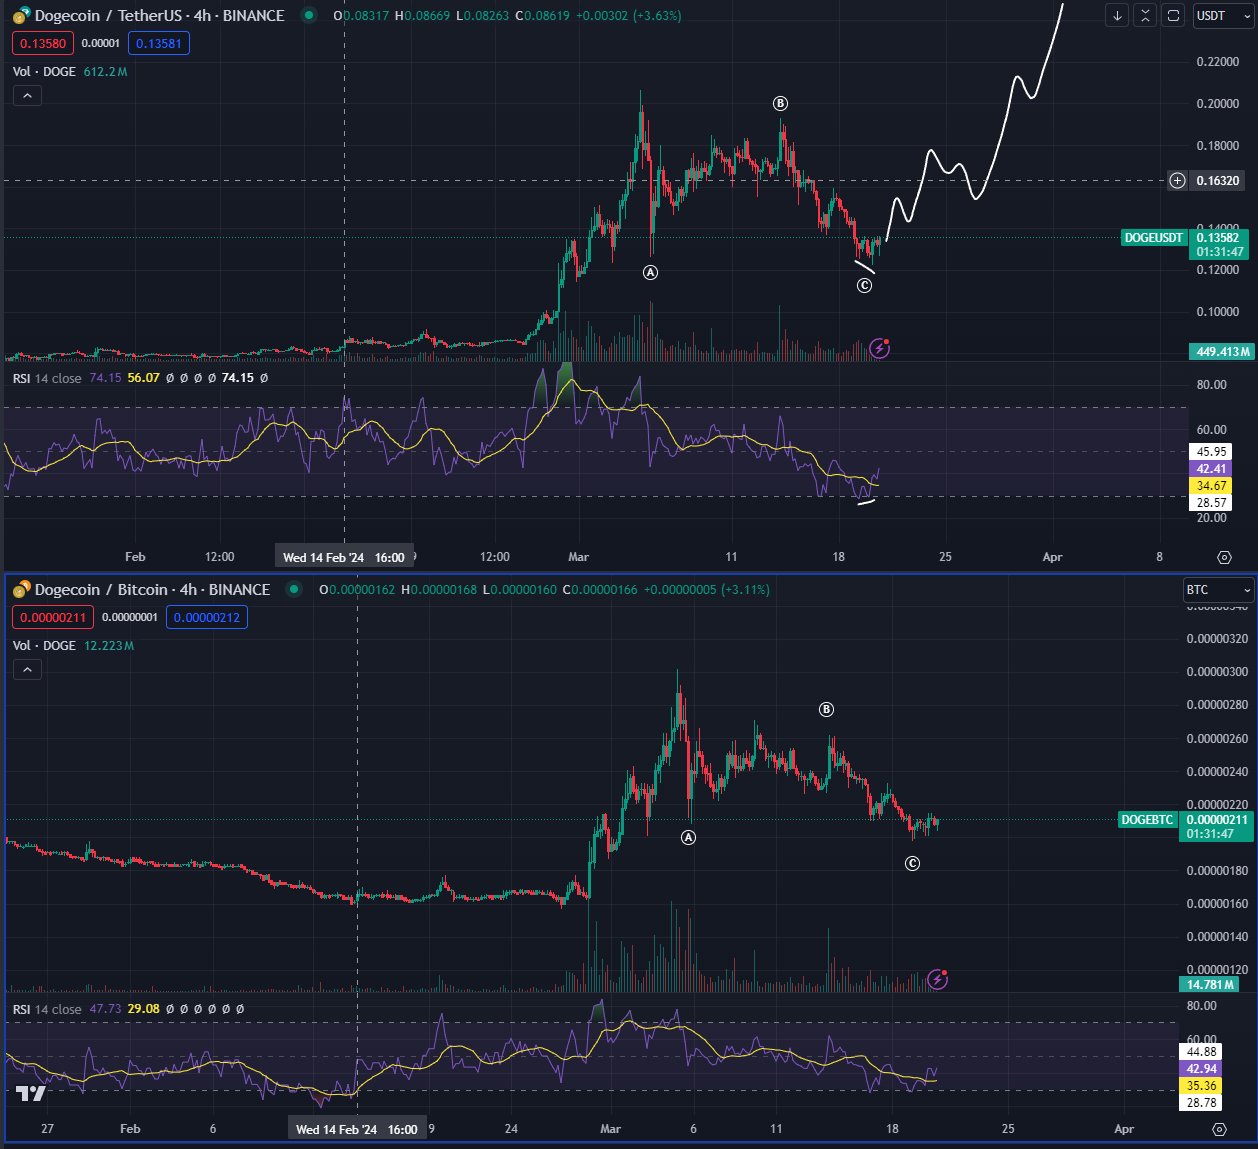Viewport: 1258px width, 1149px height.
Task: Click the red 0.13580 sell price button
Action: coord(43,43)
